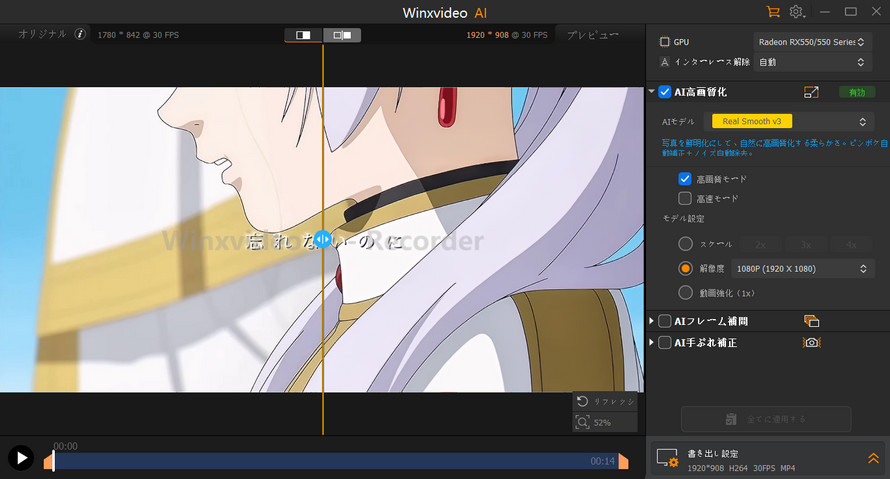This screenshot has width=890, height=479.
Task: Play the video preview
Action: (x=21, y=457)
